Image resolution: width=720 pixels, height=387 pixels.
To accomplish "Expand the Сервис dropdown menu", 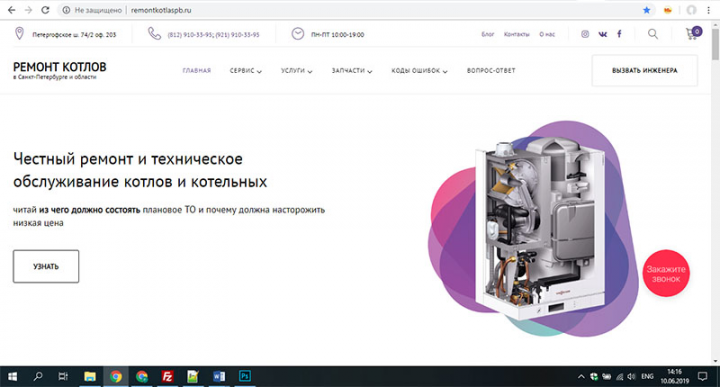I will (246, 71).
